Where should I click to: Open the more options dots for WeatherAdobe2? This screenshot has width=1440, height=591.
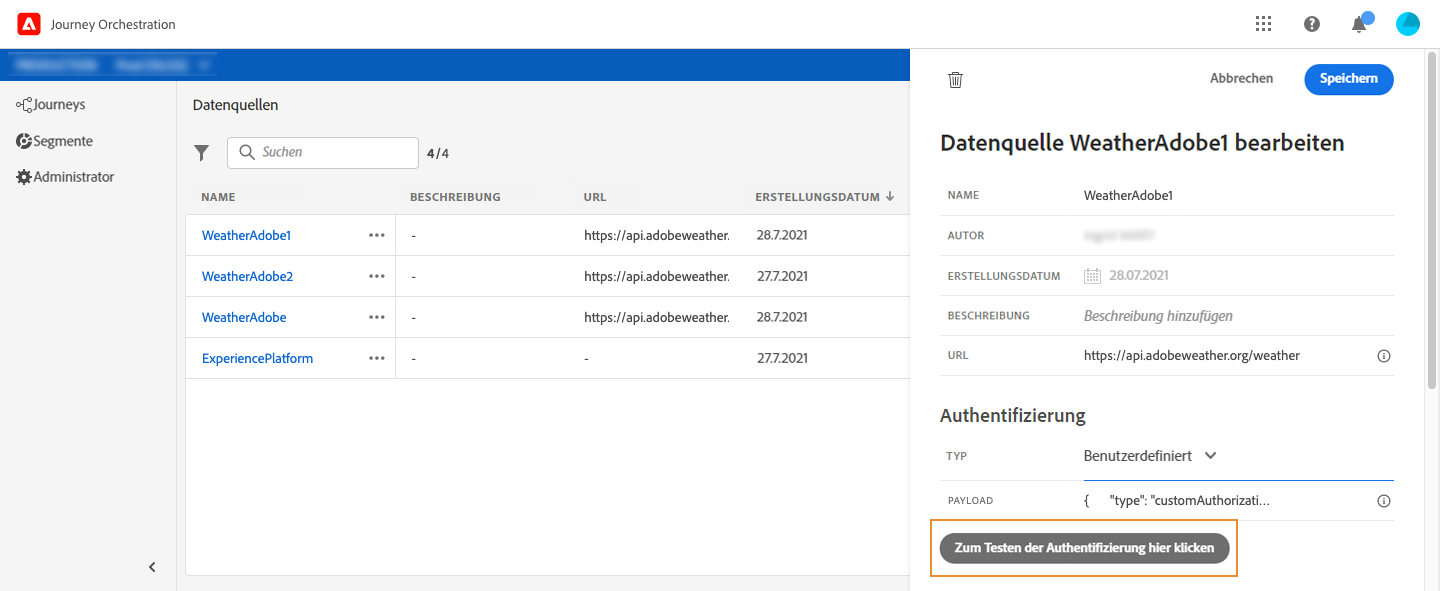click(377, 276)
